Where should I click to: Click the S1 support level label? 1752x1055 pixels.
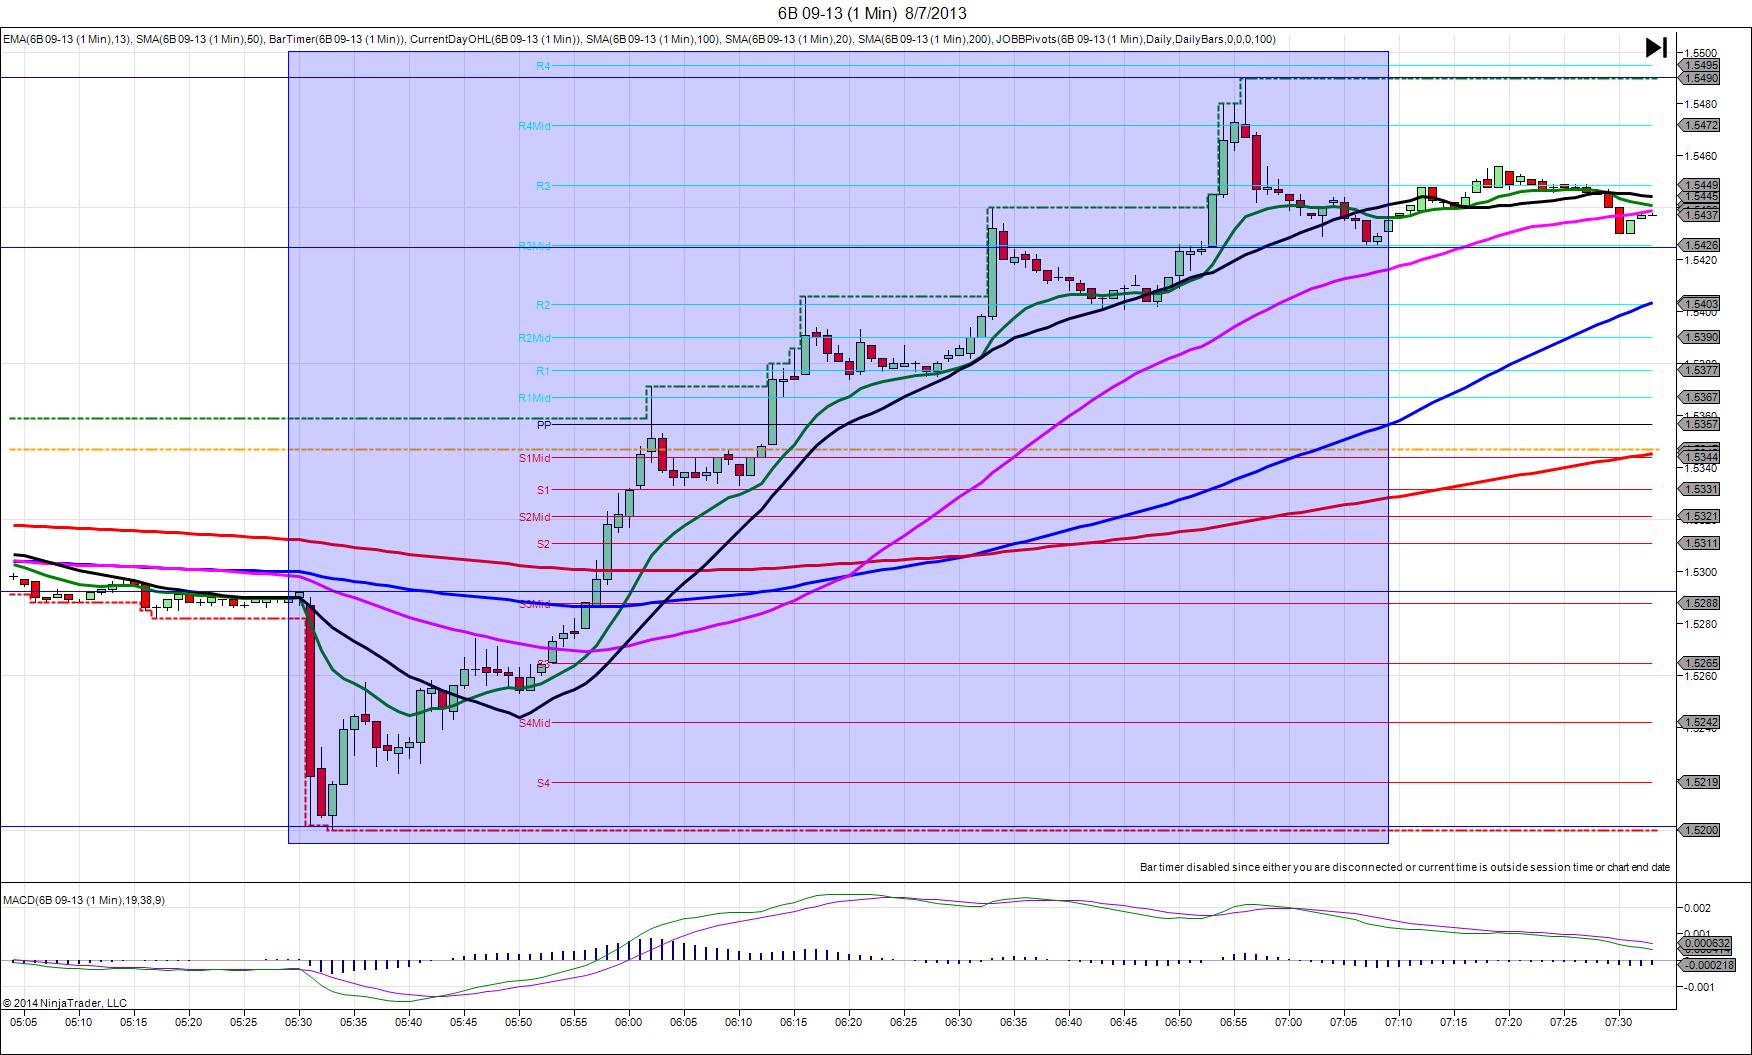pos(543,490)
